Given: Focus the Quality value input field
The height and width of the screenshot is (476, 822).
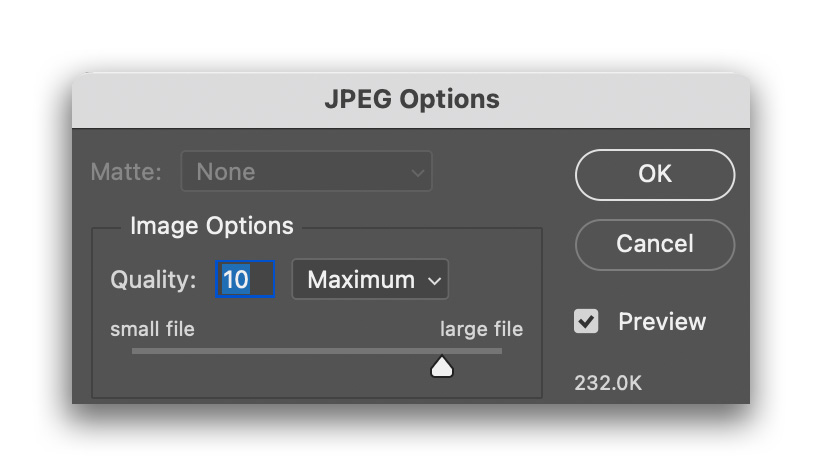Looking at the screenshot, I should [245, 279].
